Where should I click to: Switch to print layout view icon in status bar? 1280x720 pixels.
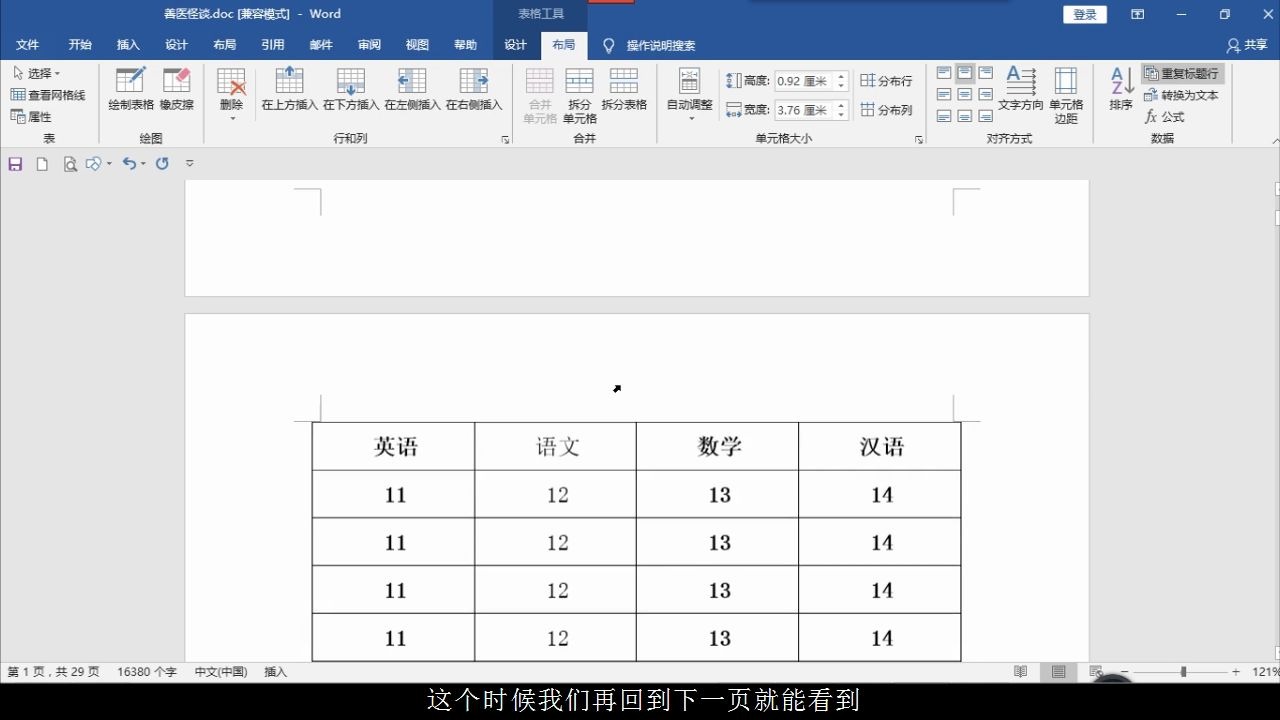[x=1058, y=672]
